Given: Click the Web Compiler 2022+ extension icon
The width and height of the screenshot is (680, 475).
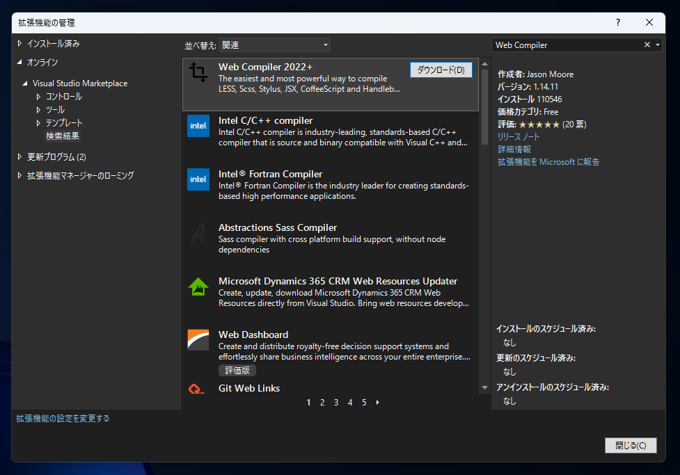Looking at the screenshot, I should [198, 72].
